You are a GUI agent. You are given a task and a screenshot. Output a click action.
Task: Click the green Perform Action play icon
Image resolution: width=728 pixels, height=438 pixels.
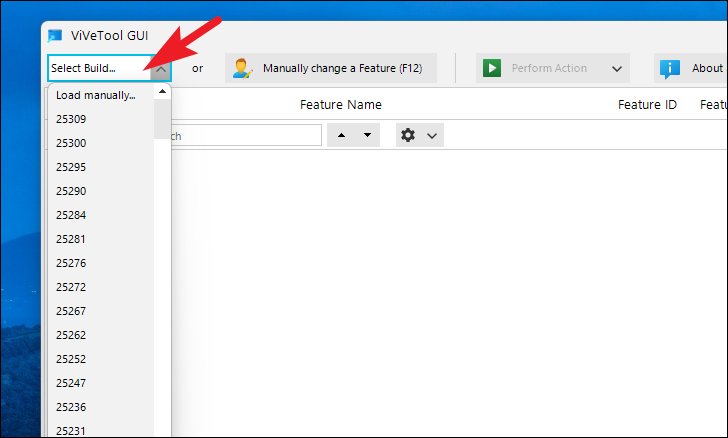(x=492, y=68)
